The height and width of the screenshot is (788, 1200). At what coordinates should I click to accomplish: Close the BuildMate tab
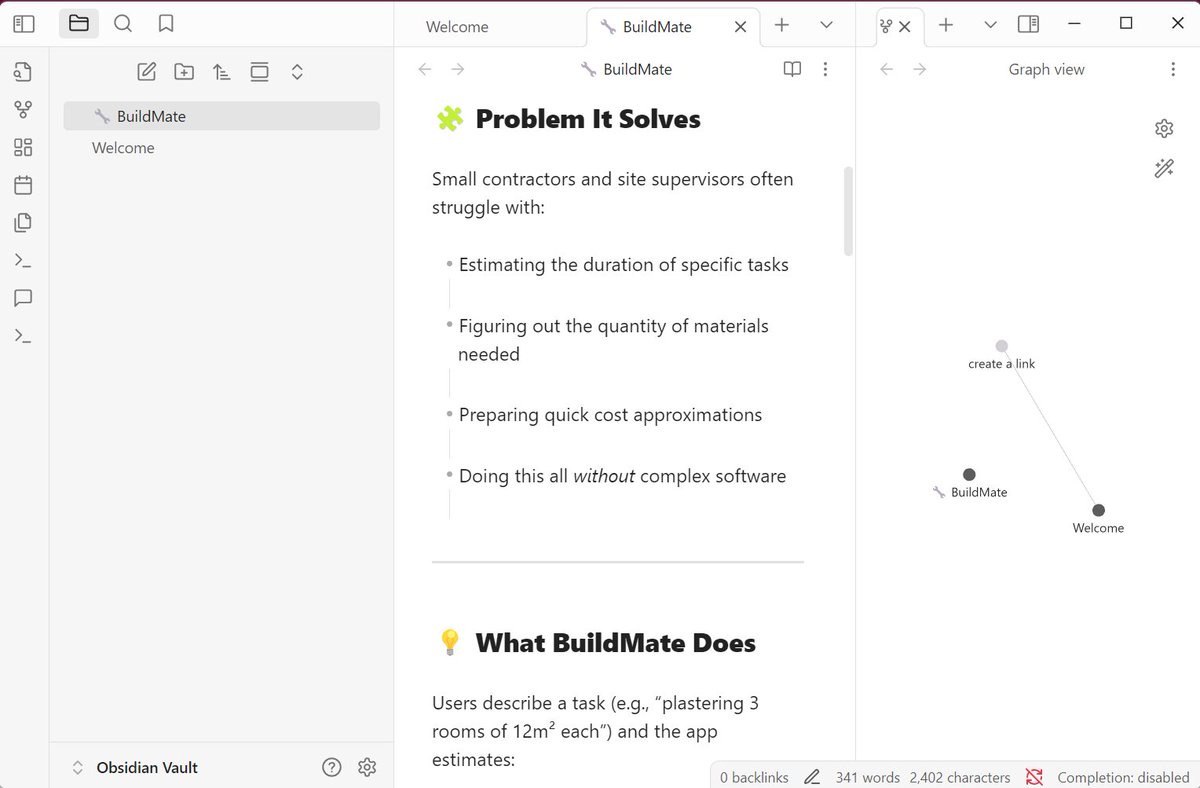[740, 27]
